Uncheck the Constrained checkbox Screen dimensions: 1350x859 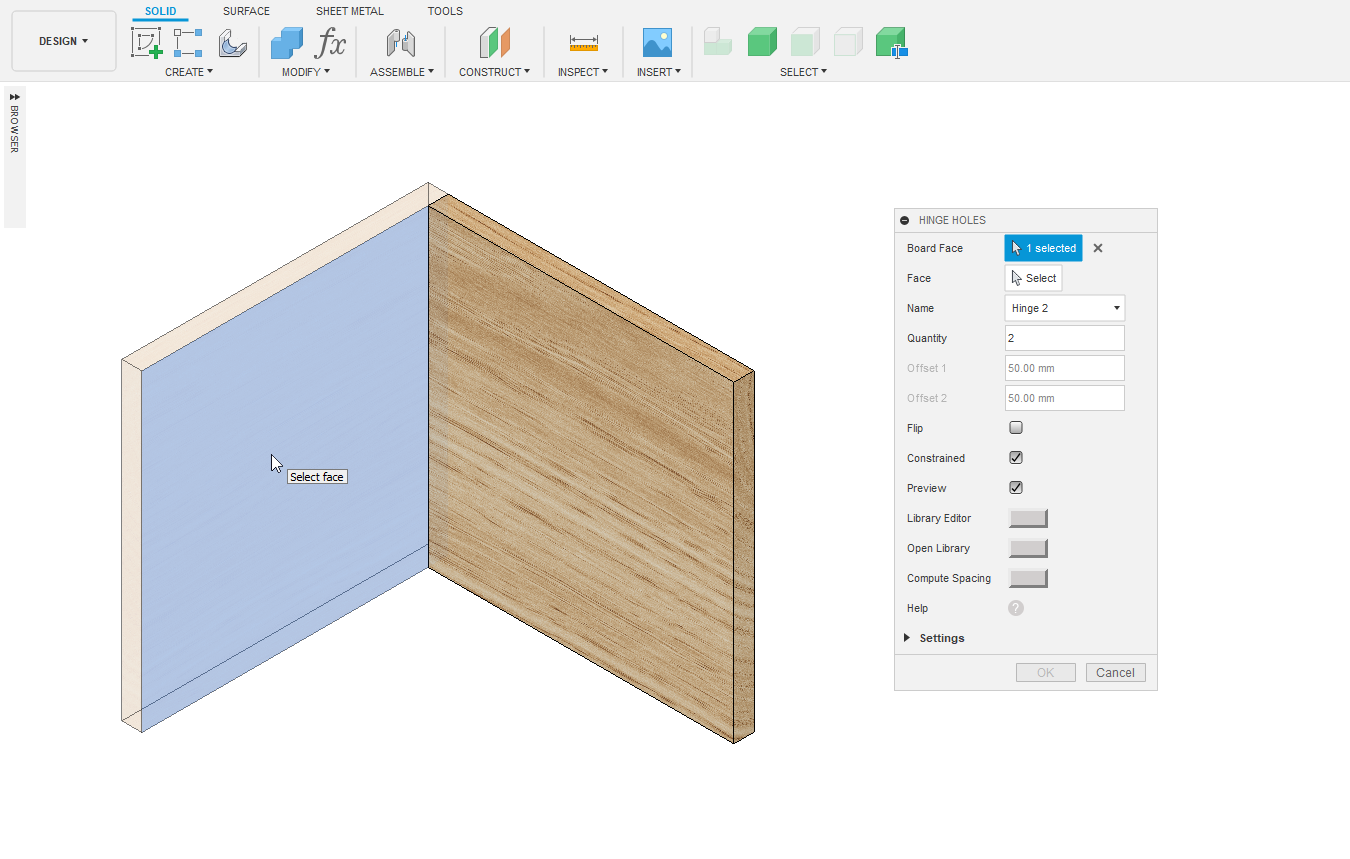point(1016,458)
